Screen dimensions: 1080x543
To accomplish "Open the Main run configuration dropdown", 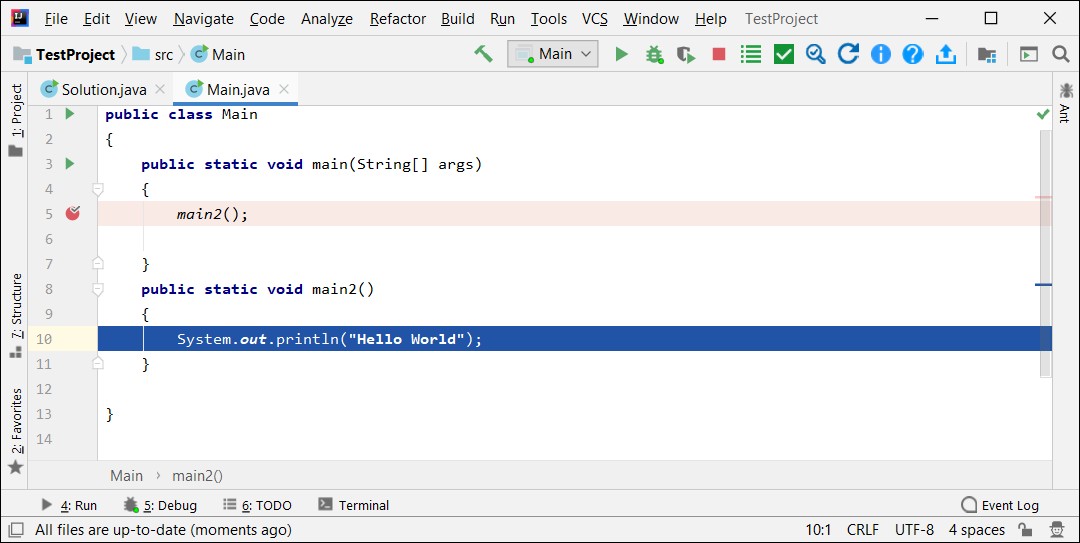I will pyautogui.click(x=553, y=54).
